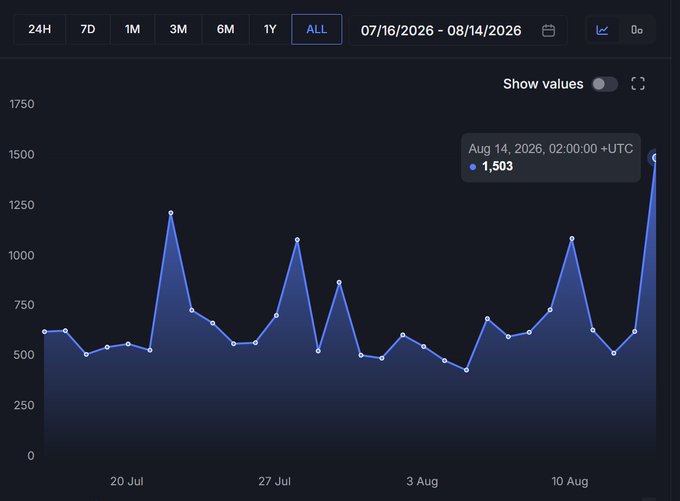Click the 10 Aug peak data point

[572, 239]
